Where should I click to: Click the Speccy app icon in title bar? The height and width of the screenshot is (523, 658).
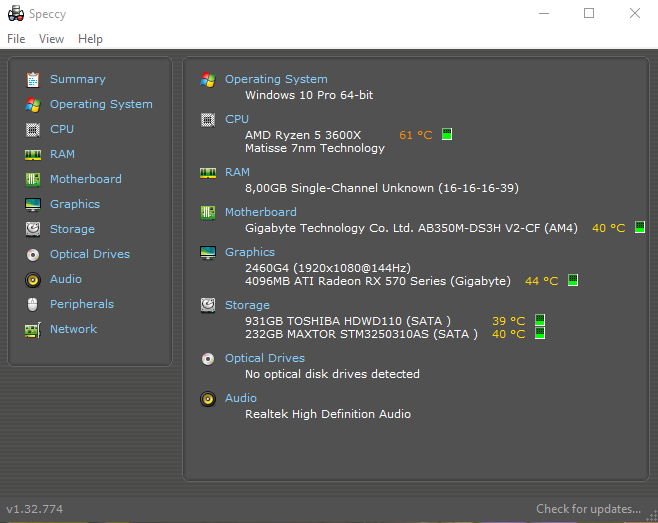coord(16,13)
